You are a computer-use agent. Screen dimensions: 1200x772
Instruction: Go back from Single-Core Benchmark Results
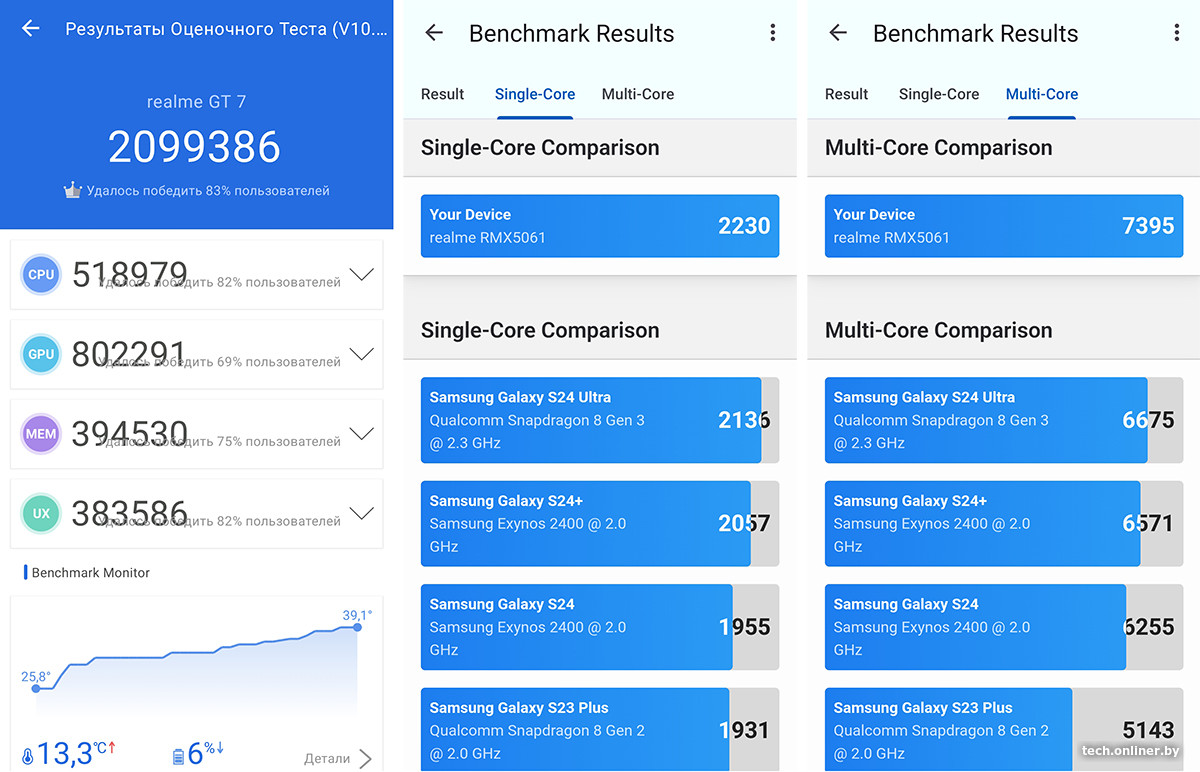(434, 33)
